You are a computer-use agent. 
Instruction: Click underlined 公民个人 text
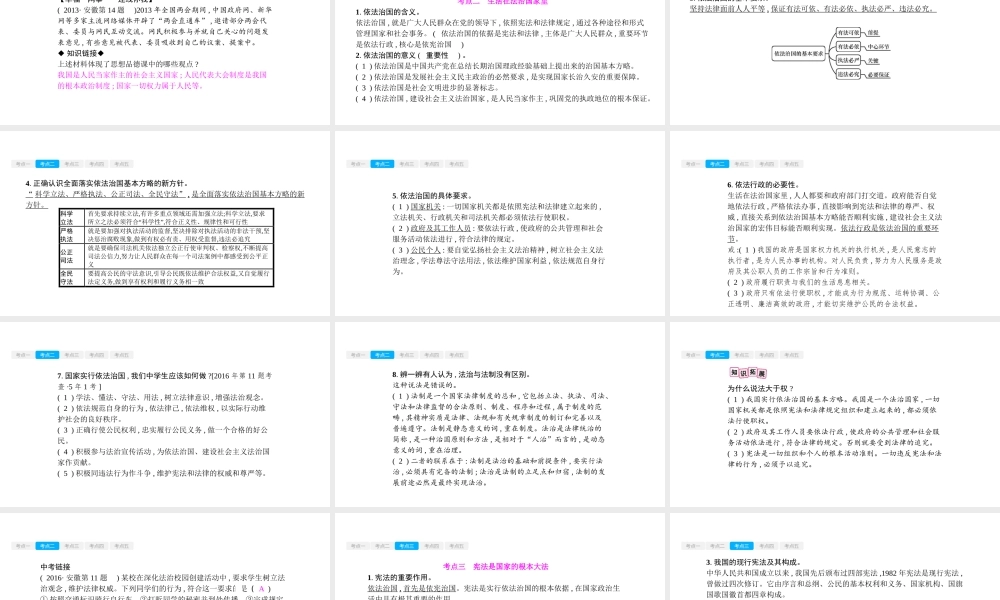pos(425,250)
